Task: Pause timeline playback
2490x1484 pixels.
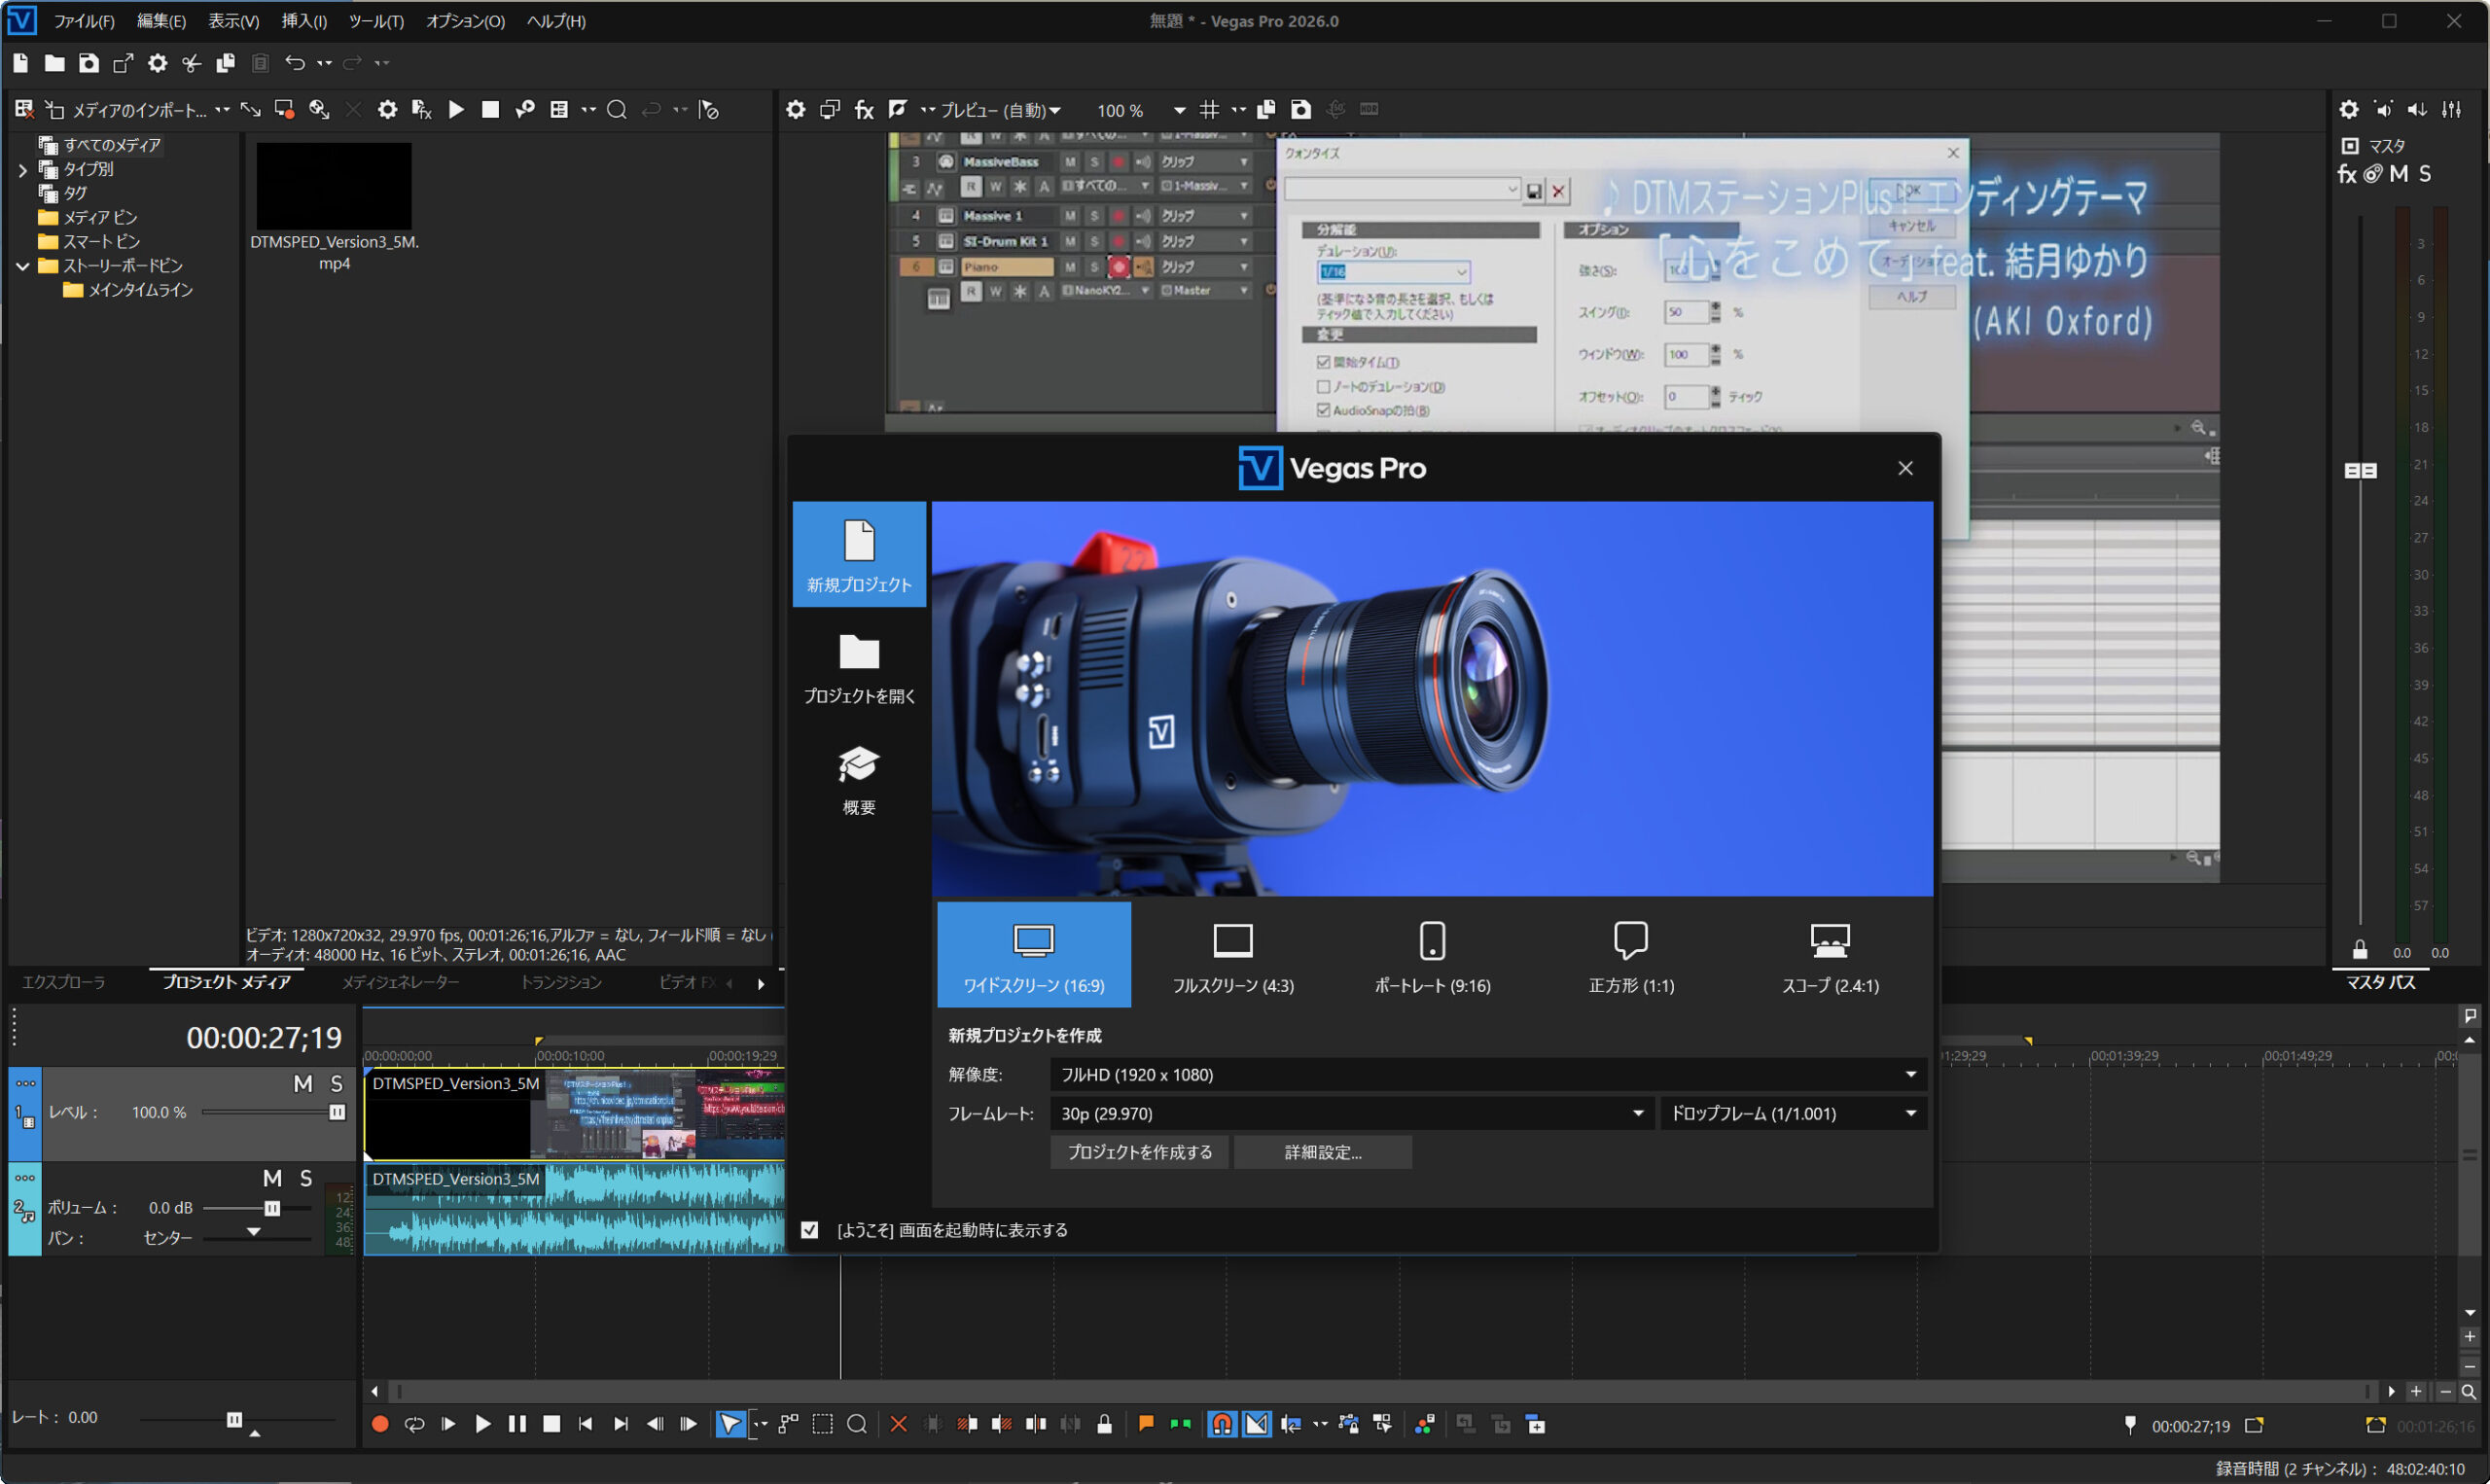Action: point(517,1424)
